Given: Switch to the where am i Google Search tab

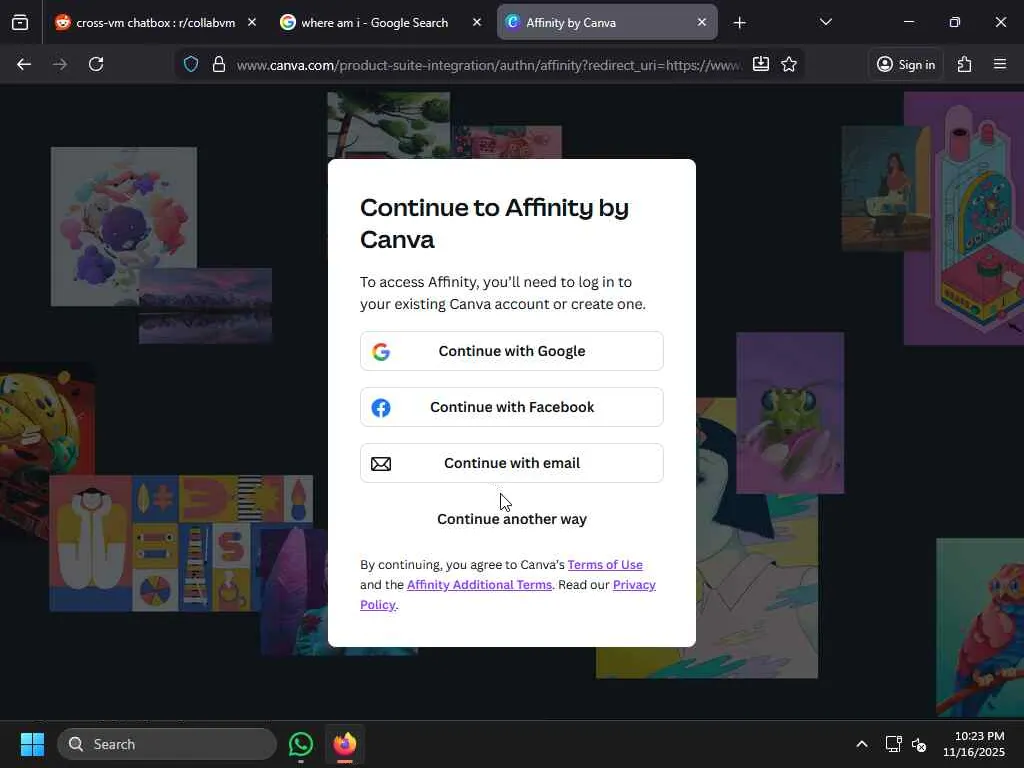Looking at the screenshot, I should [374, 23].
